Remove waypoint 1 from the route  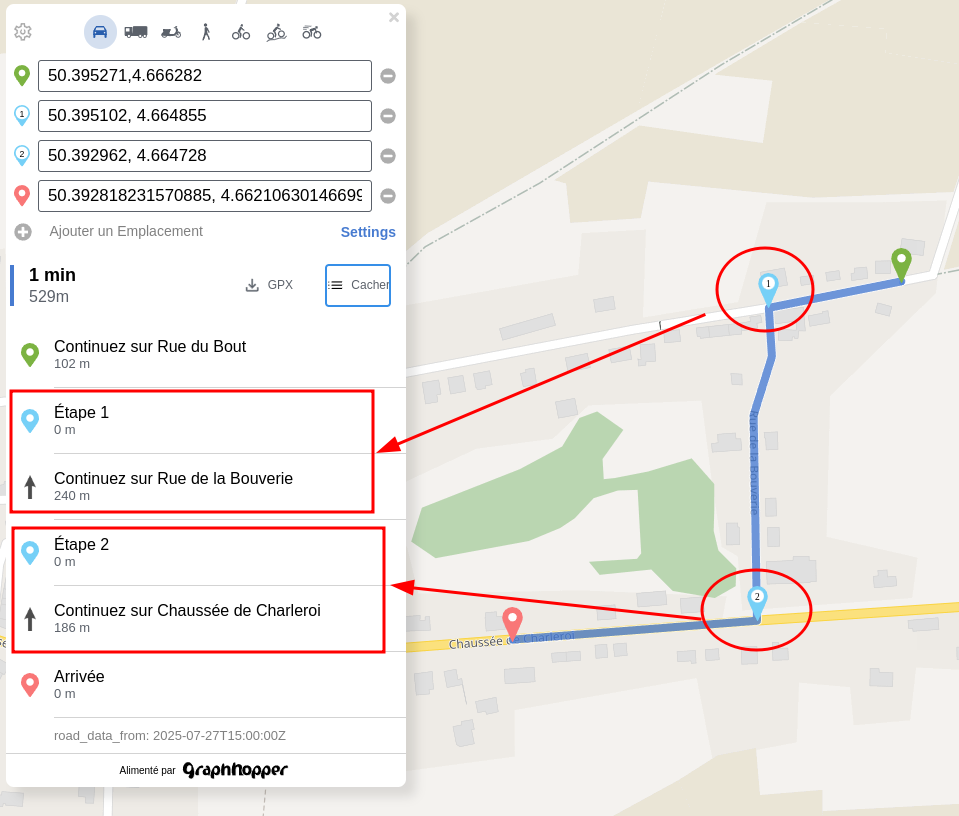click(388, 116)
